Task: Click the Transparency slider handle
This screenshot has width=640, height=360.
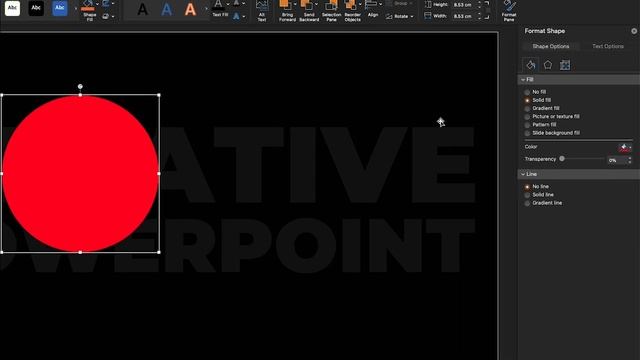Action: click(562, 159)
